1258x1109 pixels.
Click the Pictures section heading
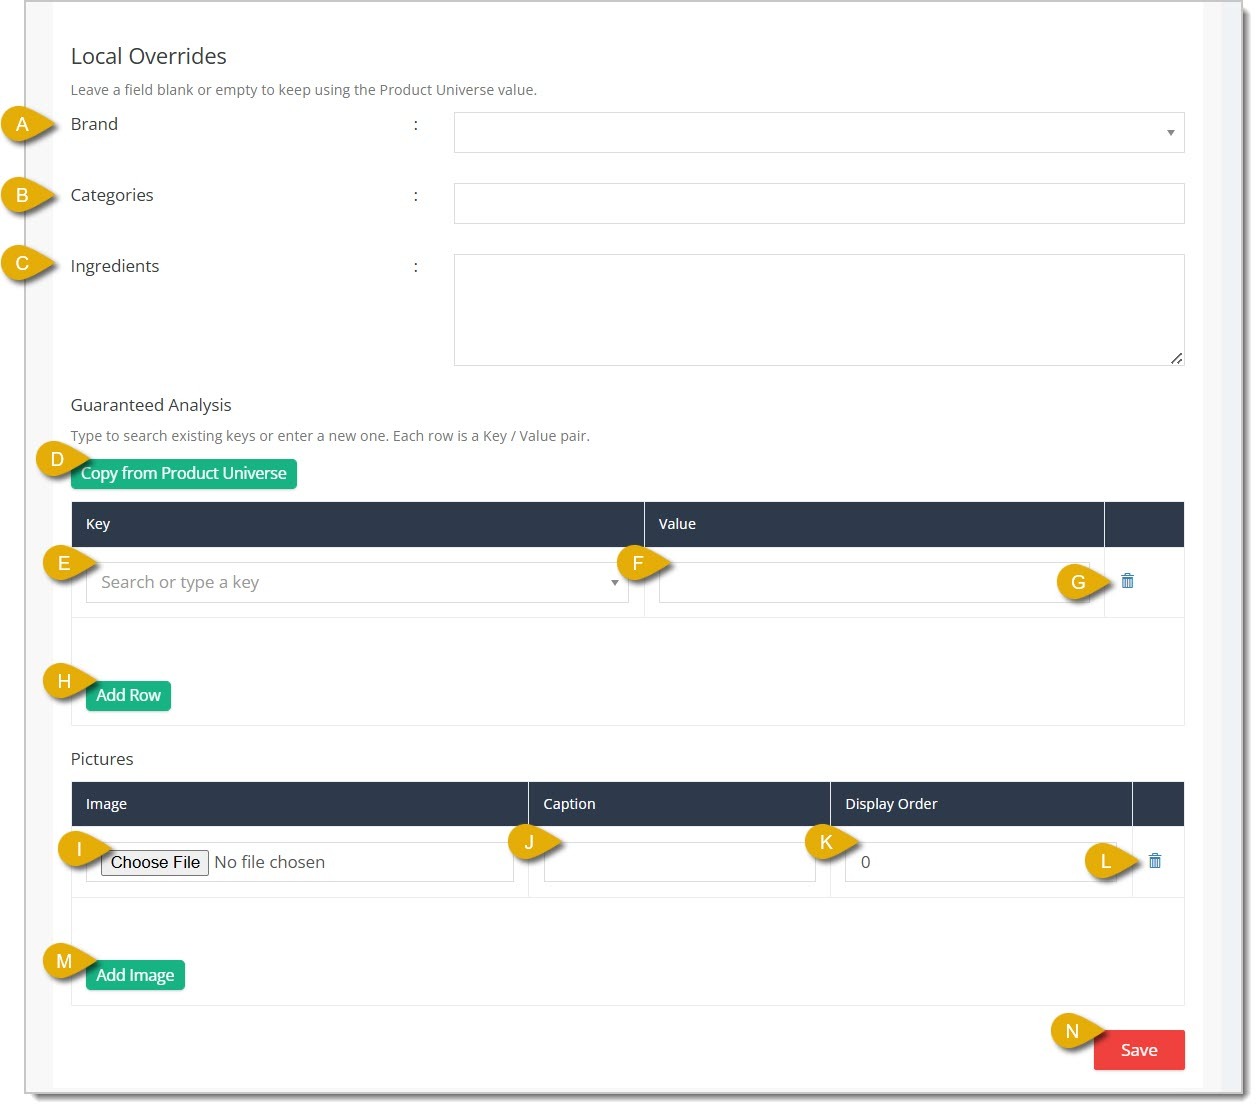click(x=102, y=759)
